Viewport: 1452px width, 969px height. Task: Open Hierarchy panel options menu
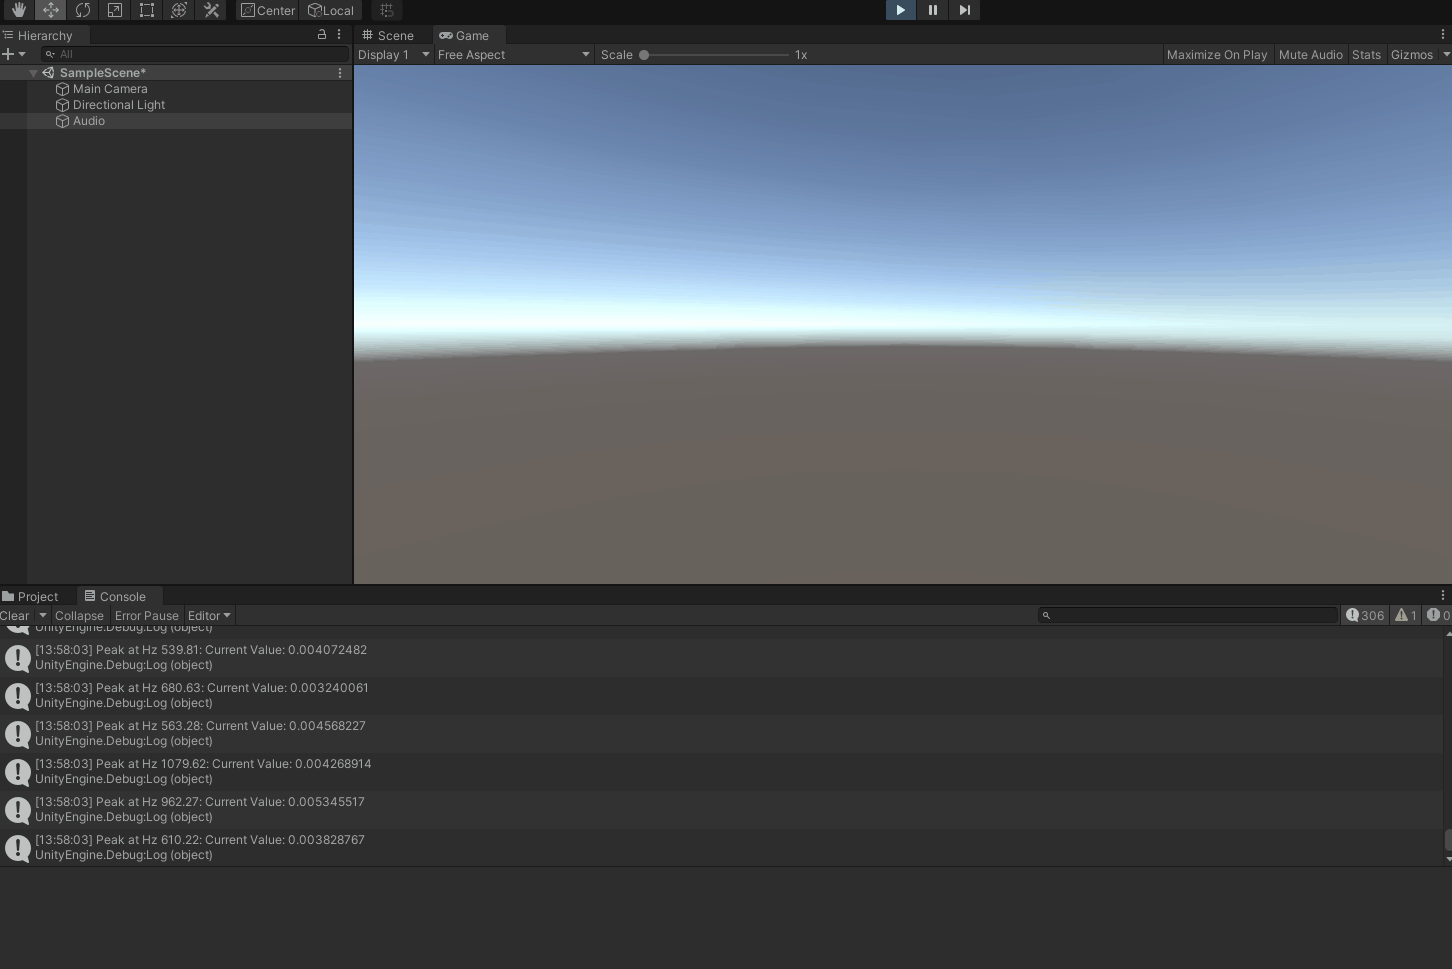(x=339, y=34)
